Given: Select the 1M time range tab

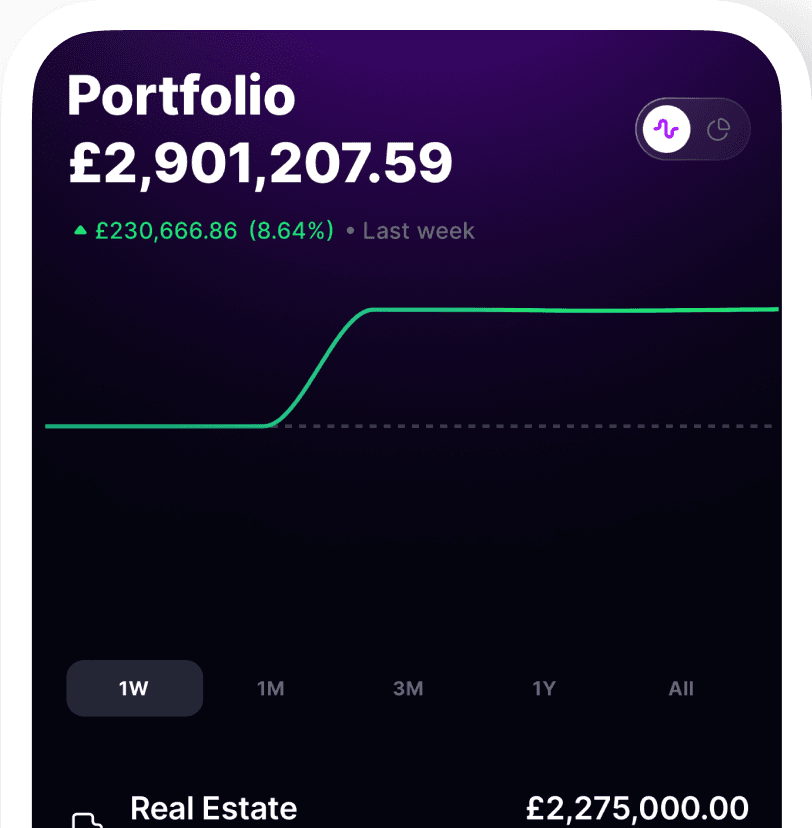Looking at the screenshot, I should [x=271, y=688].
